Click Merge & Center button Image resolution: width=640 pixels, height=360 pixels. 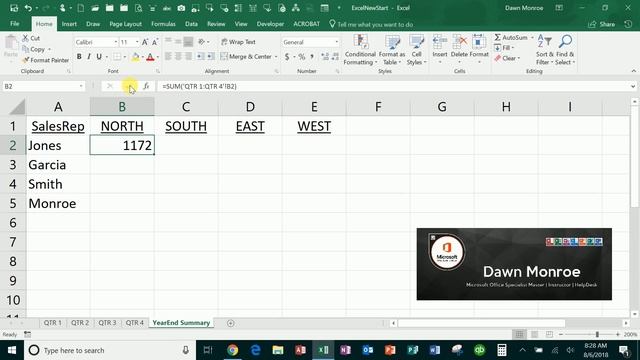point(246,57)
